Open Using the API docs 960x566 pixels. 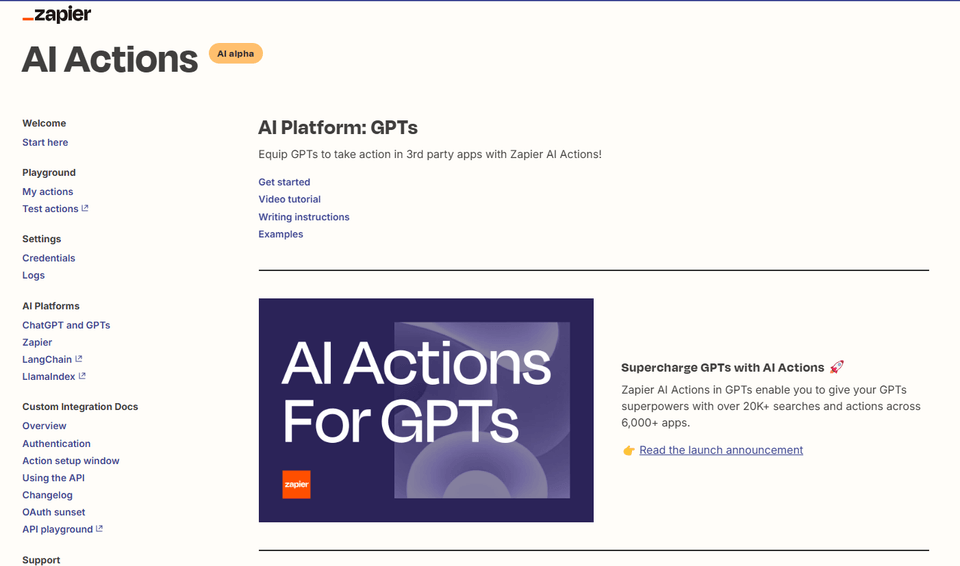[x=53, y=478]
